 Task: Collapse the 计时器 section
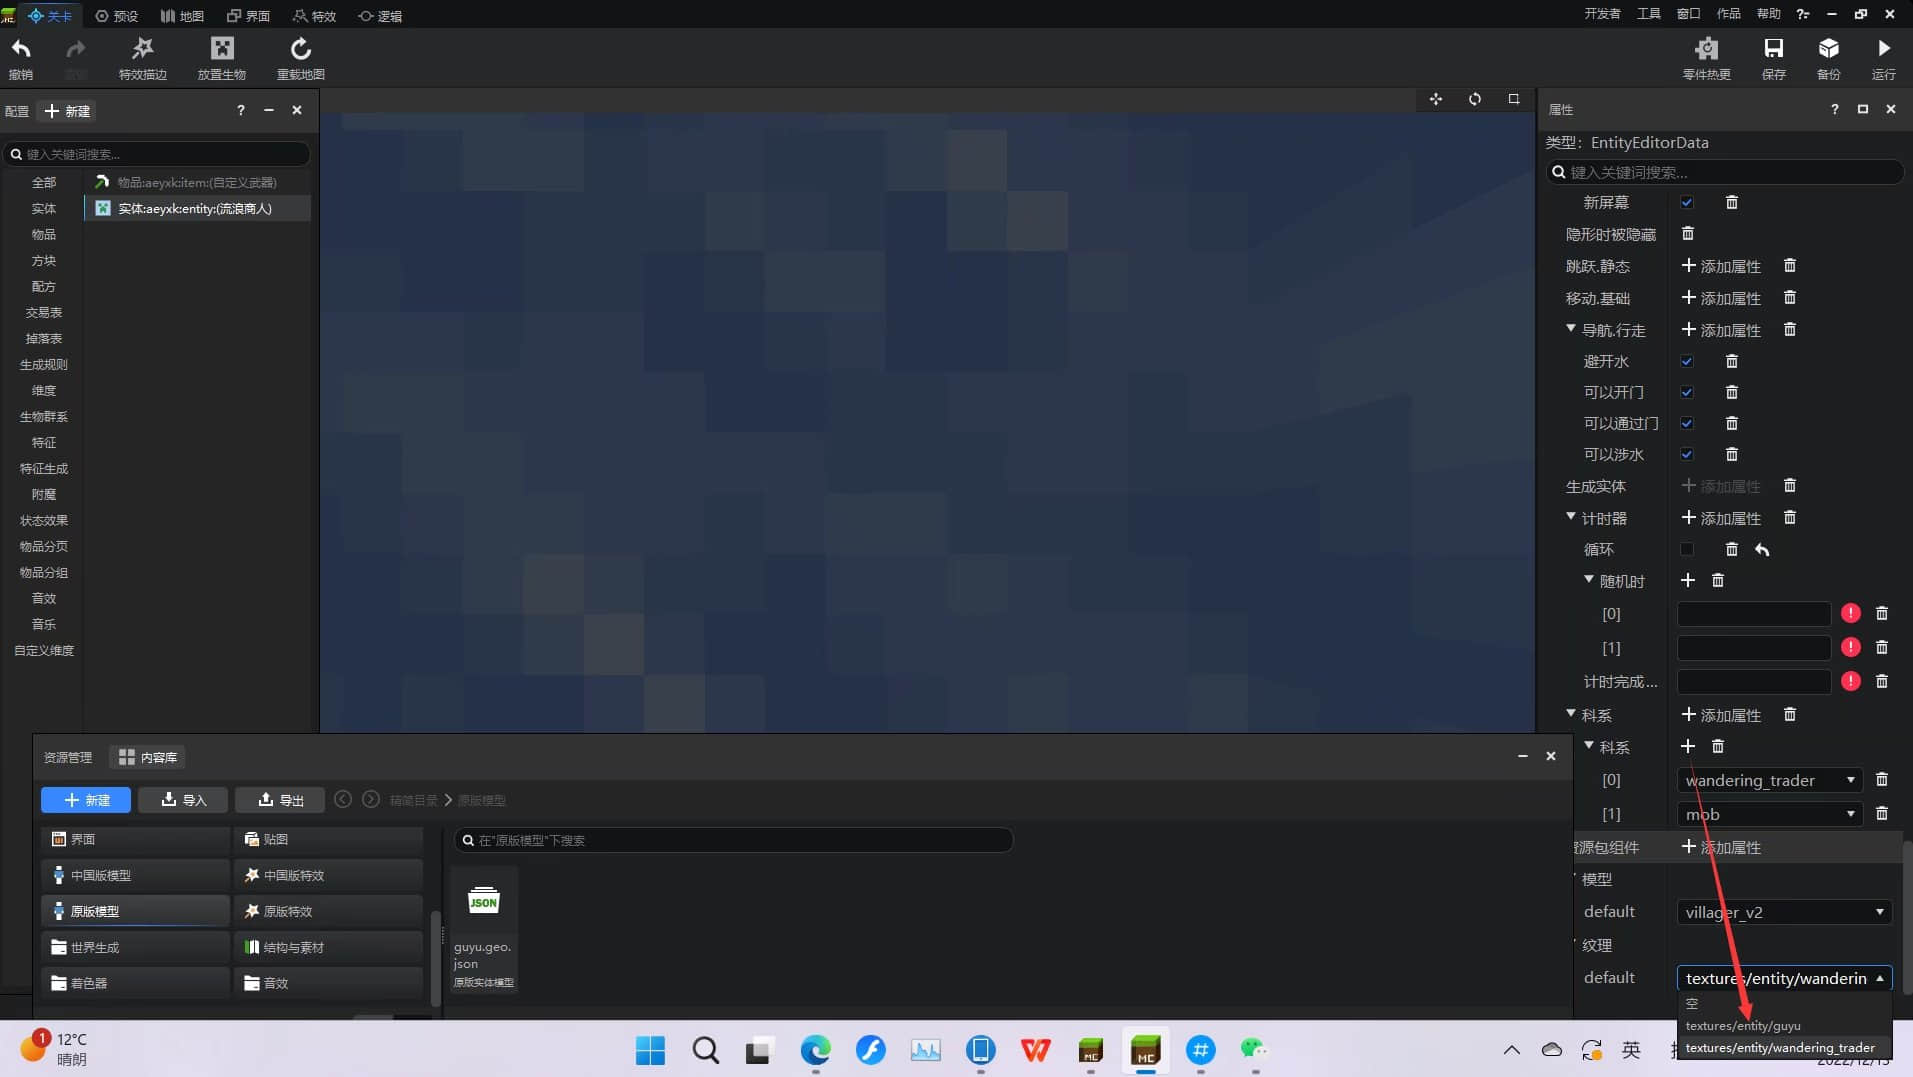coord(1571,516)
